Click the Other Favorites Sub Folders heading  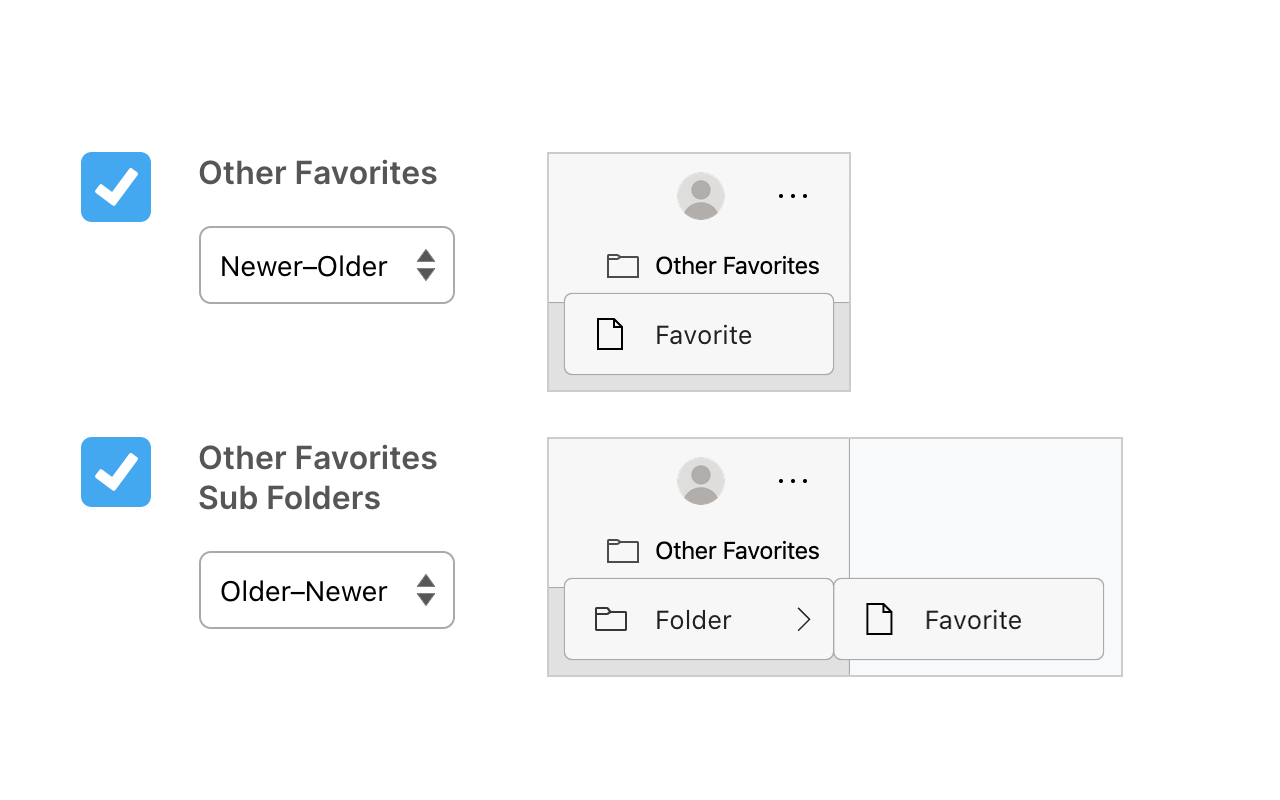(x=318, y=478)
